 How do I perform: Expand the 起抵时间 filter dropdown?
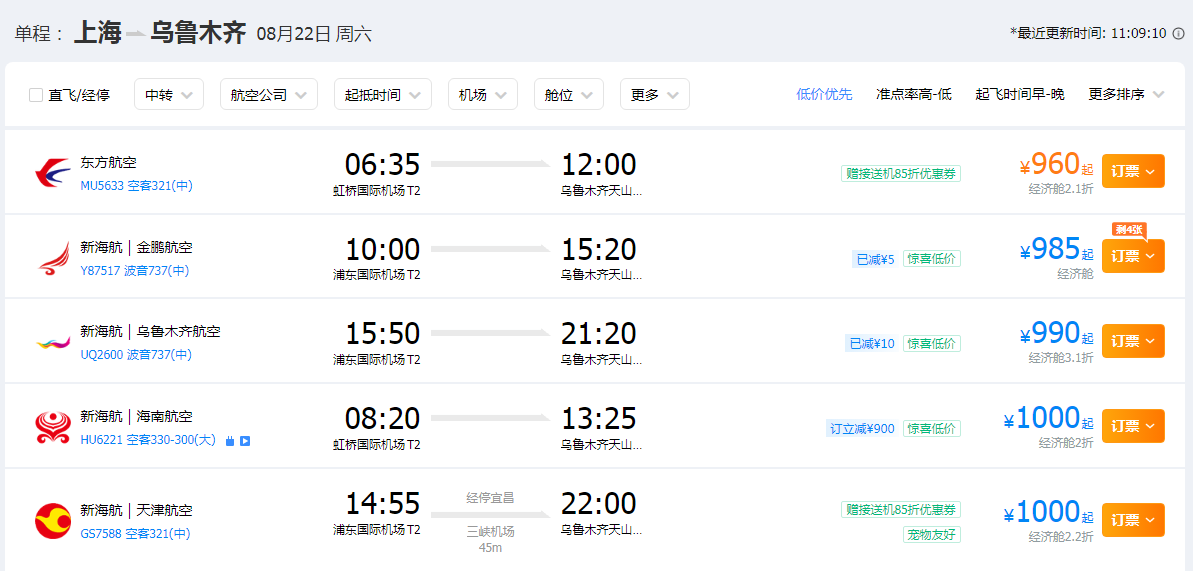(x=383, y=94)
